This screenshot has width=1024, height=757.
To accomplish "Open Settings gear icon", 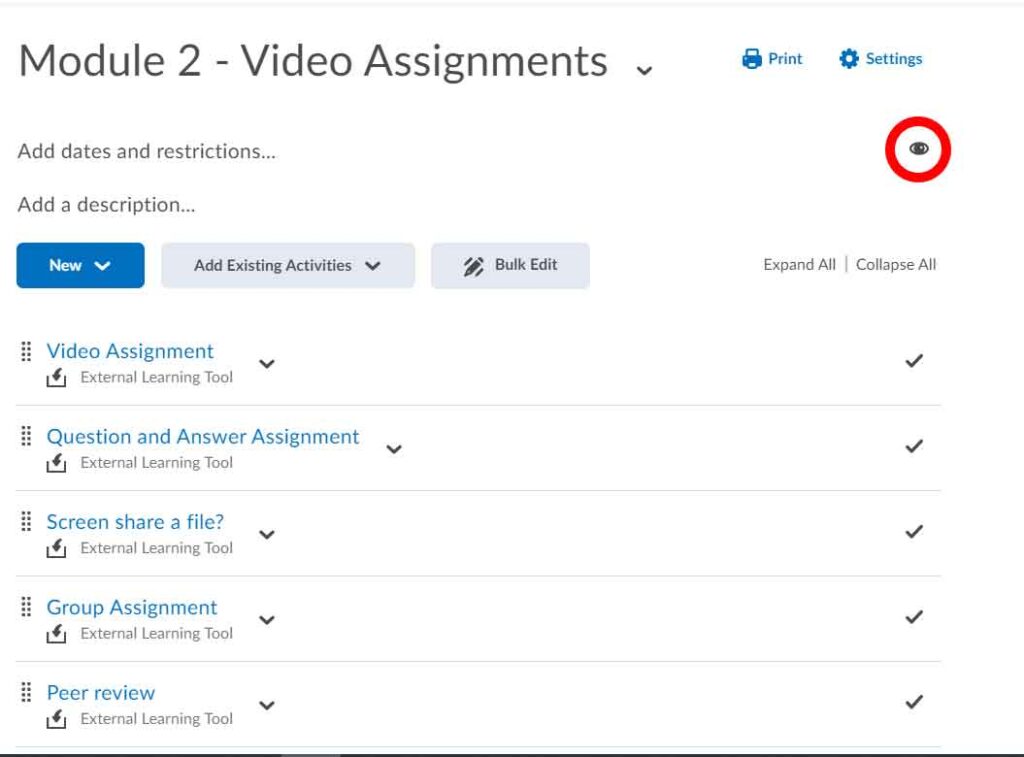I will click(849, 59).
